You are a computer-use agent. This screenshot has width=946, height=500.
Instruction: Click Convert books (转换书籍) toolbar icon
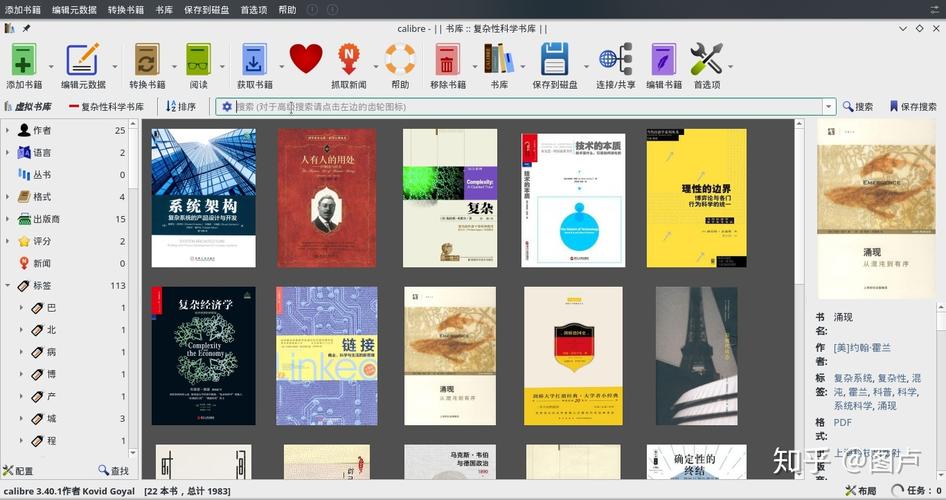click(147, 59)
